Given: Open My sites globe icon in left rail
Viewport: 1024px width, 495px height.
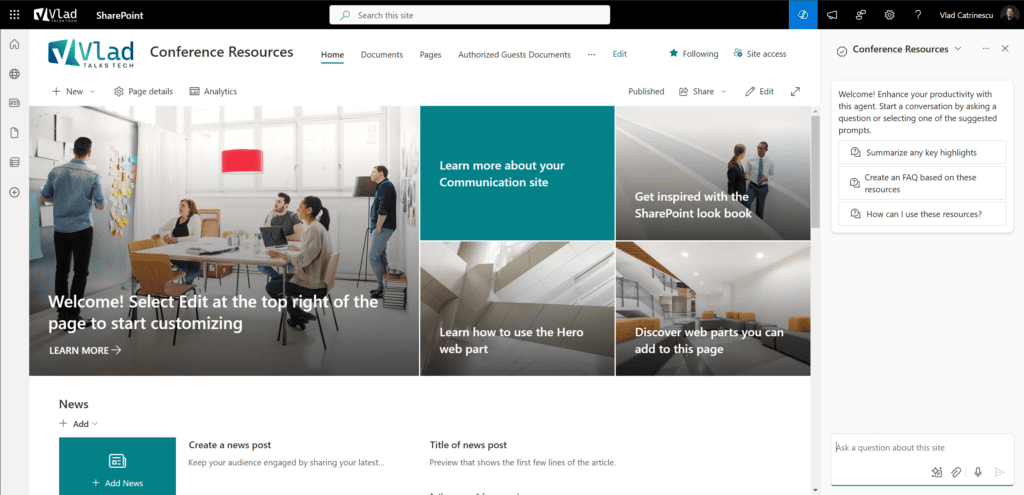Looking at the screenshot, I should [14, 74].
